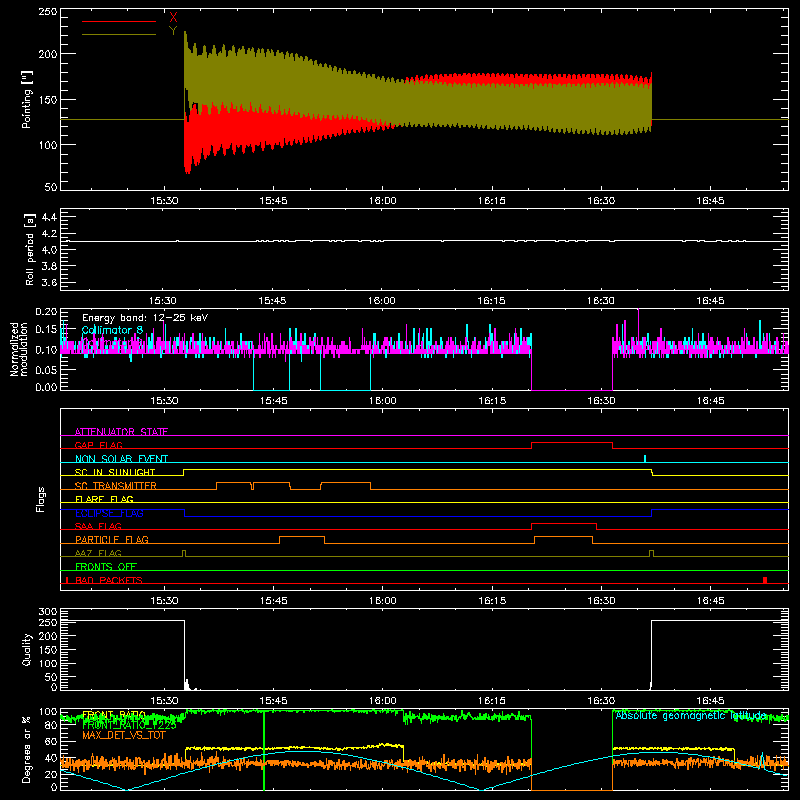Click the SAA_FLAG label
Viewport: 800px width, 800px height.
(x=98, y=526)
